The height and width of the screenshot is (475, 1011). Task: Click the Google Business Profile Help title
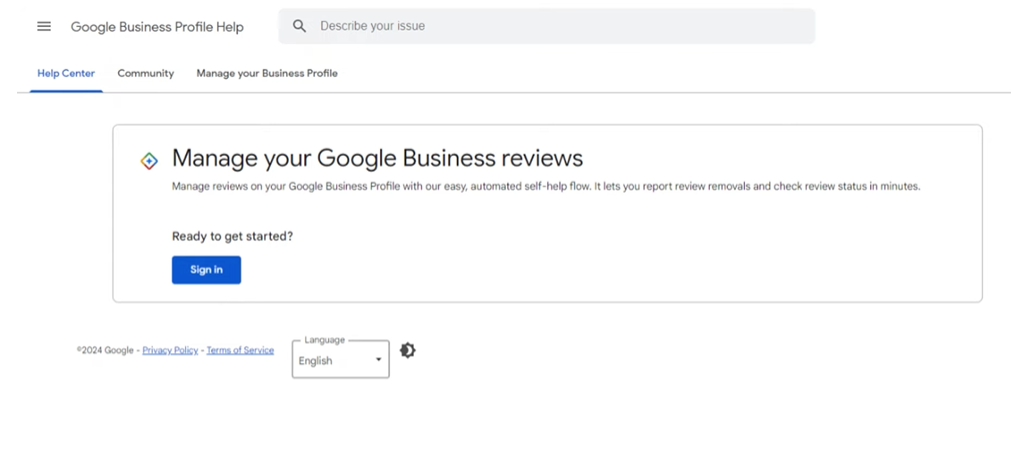point(157,27)
